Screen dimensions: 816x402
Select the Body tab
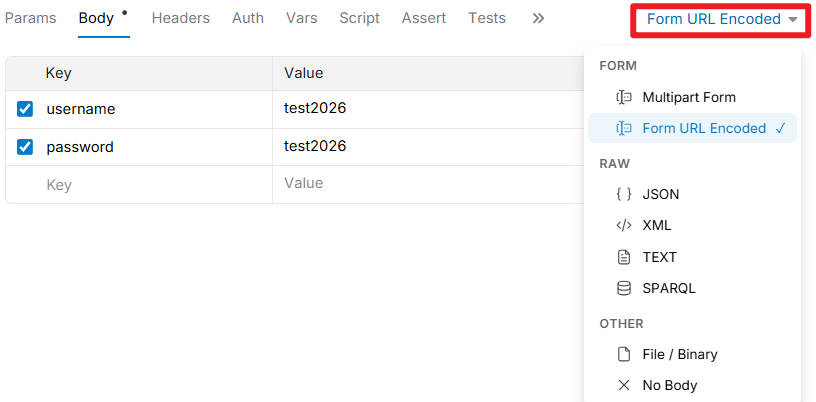coord(96,18)
